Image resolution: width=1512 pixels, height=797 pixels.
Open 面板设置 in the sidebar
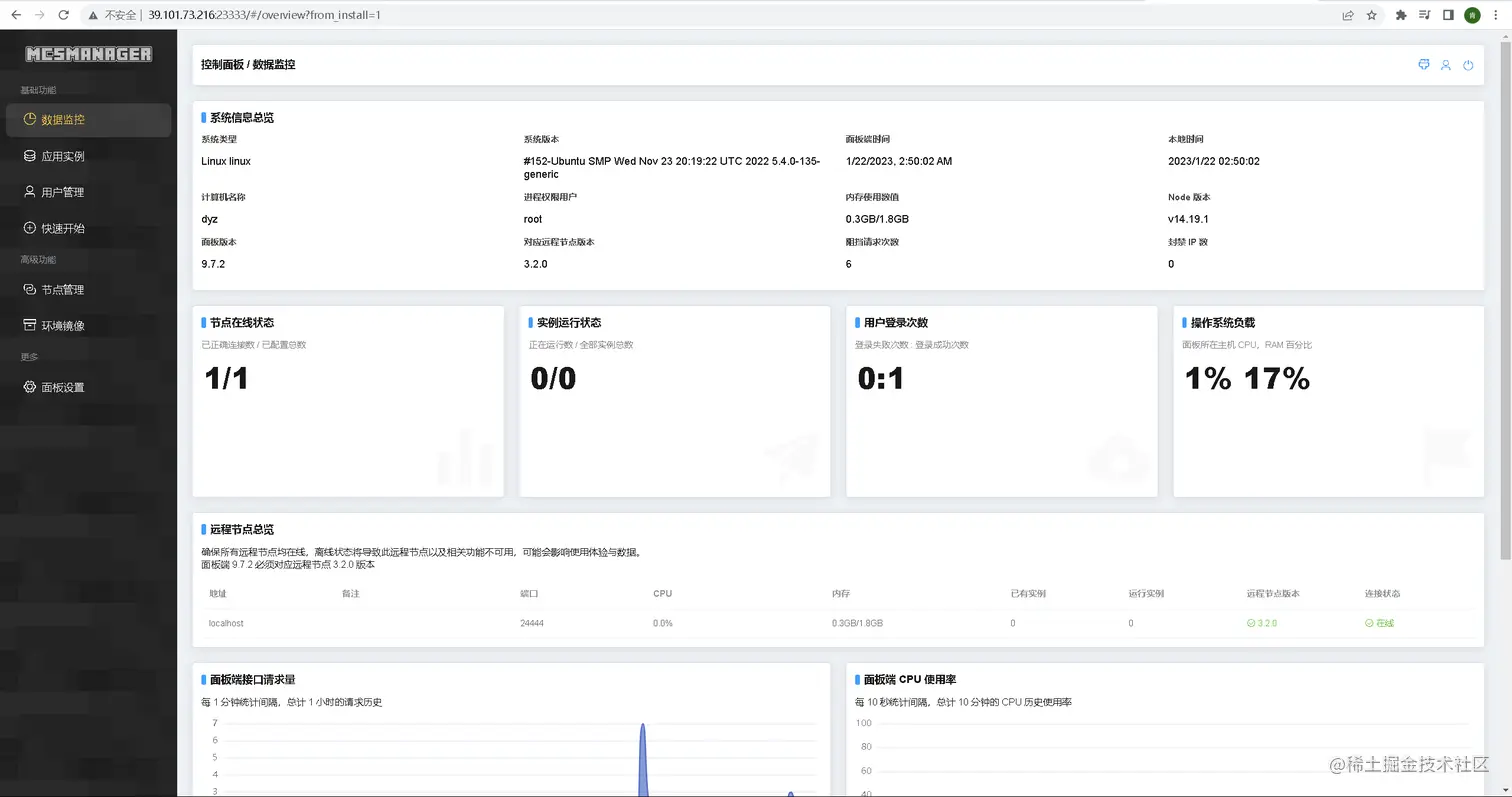coord(88,387)
